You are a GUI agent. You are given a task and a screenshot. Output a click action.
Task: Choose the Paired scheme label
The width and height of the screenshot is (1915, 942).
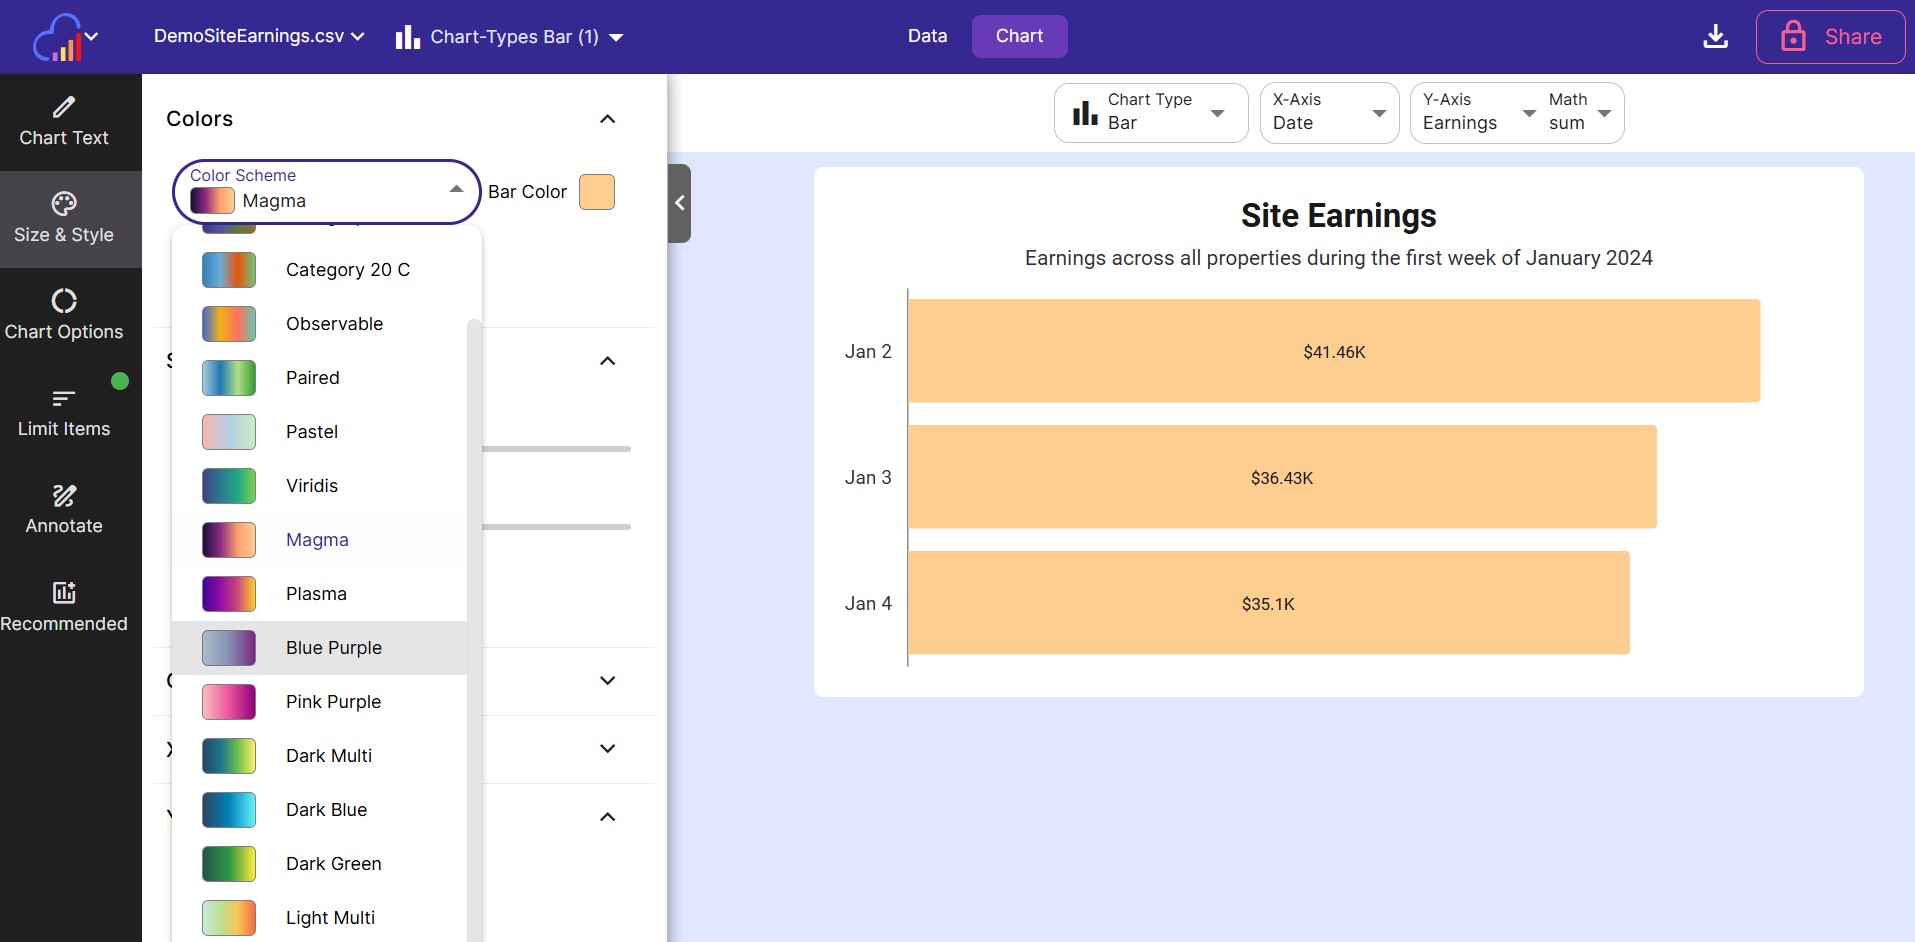pos(313,378)
